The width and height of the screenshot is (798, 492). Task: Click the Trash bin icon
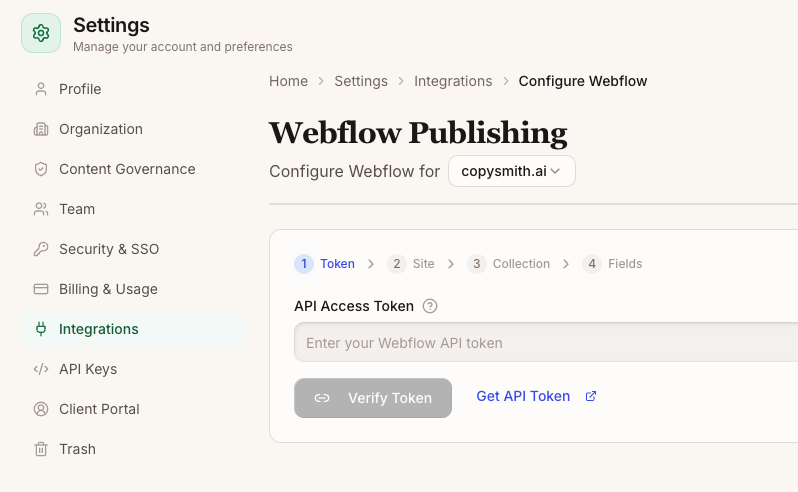(x=41, y=449)
